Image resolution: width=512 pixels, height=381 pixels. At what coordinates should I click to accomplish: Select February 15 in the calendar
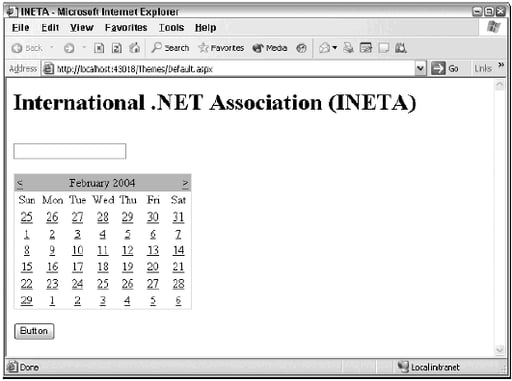[27, 267]
